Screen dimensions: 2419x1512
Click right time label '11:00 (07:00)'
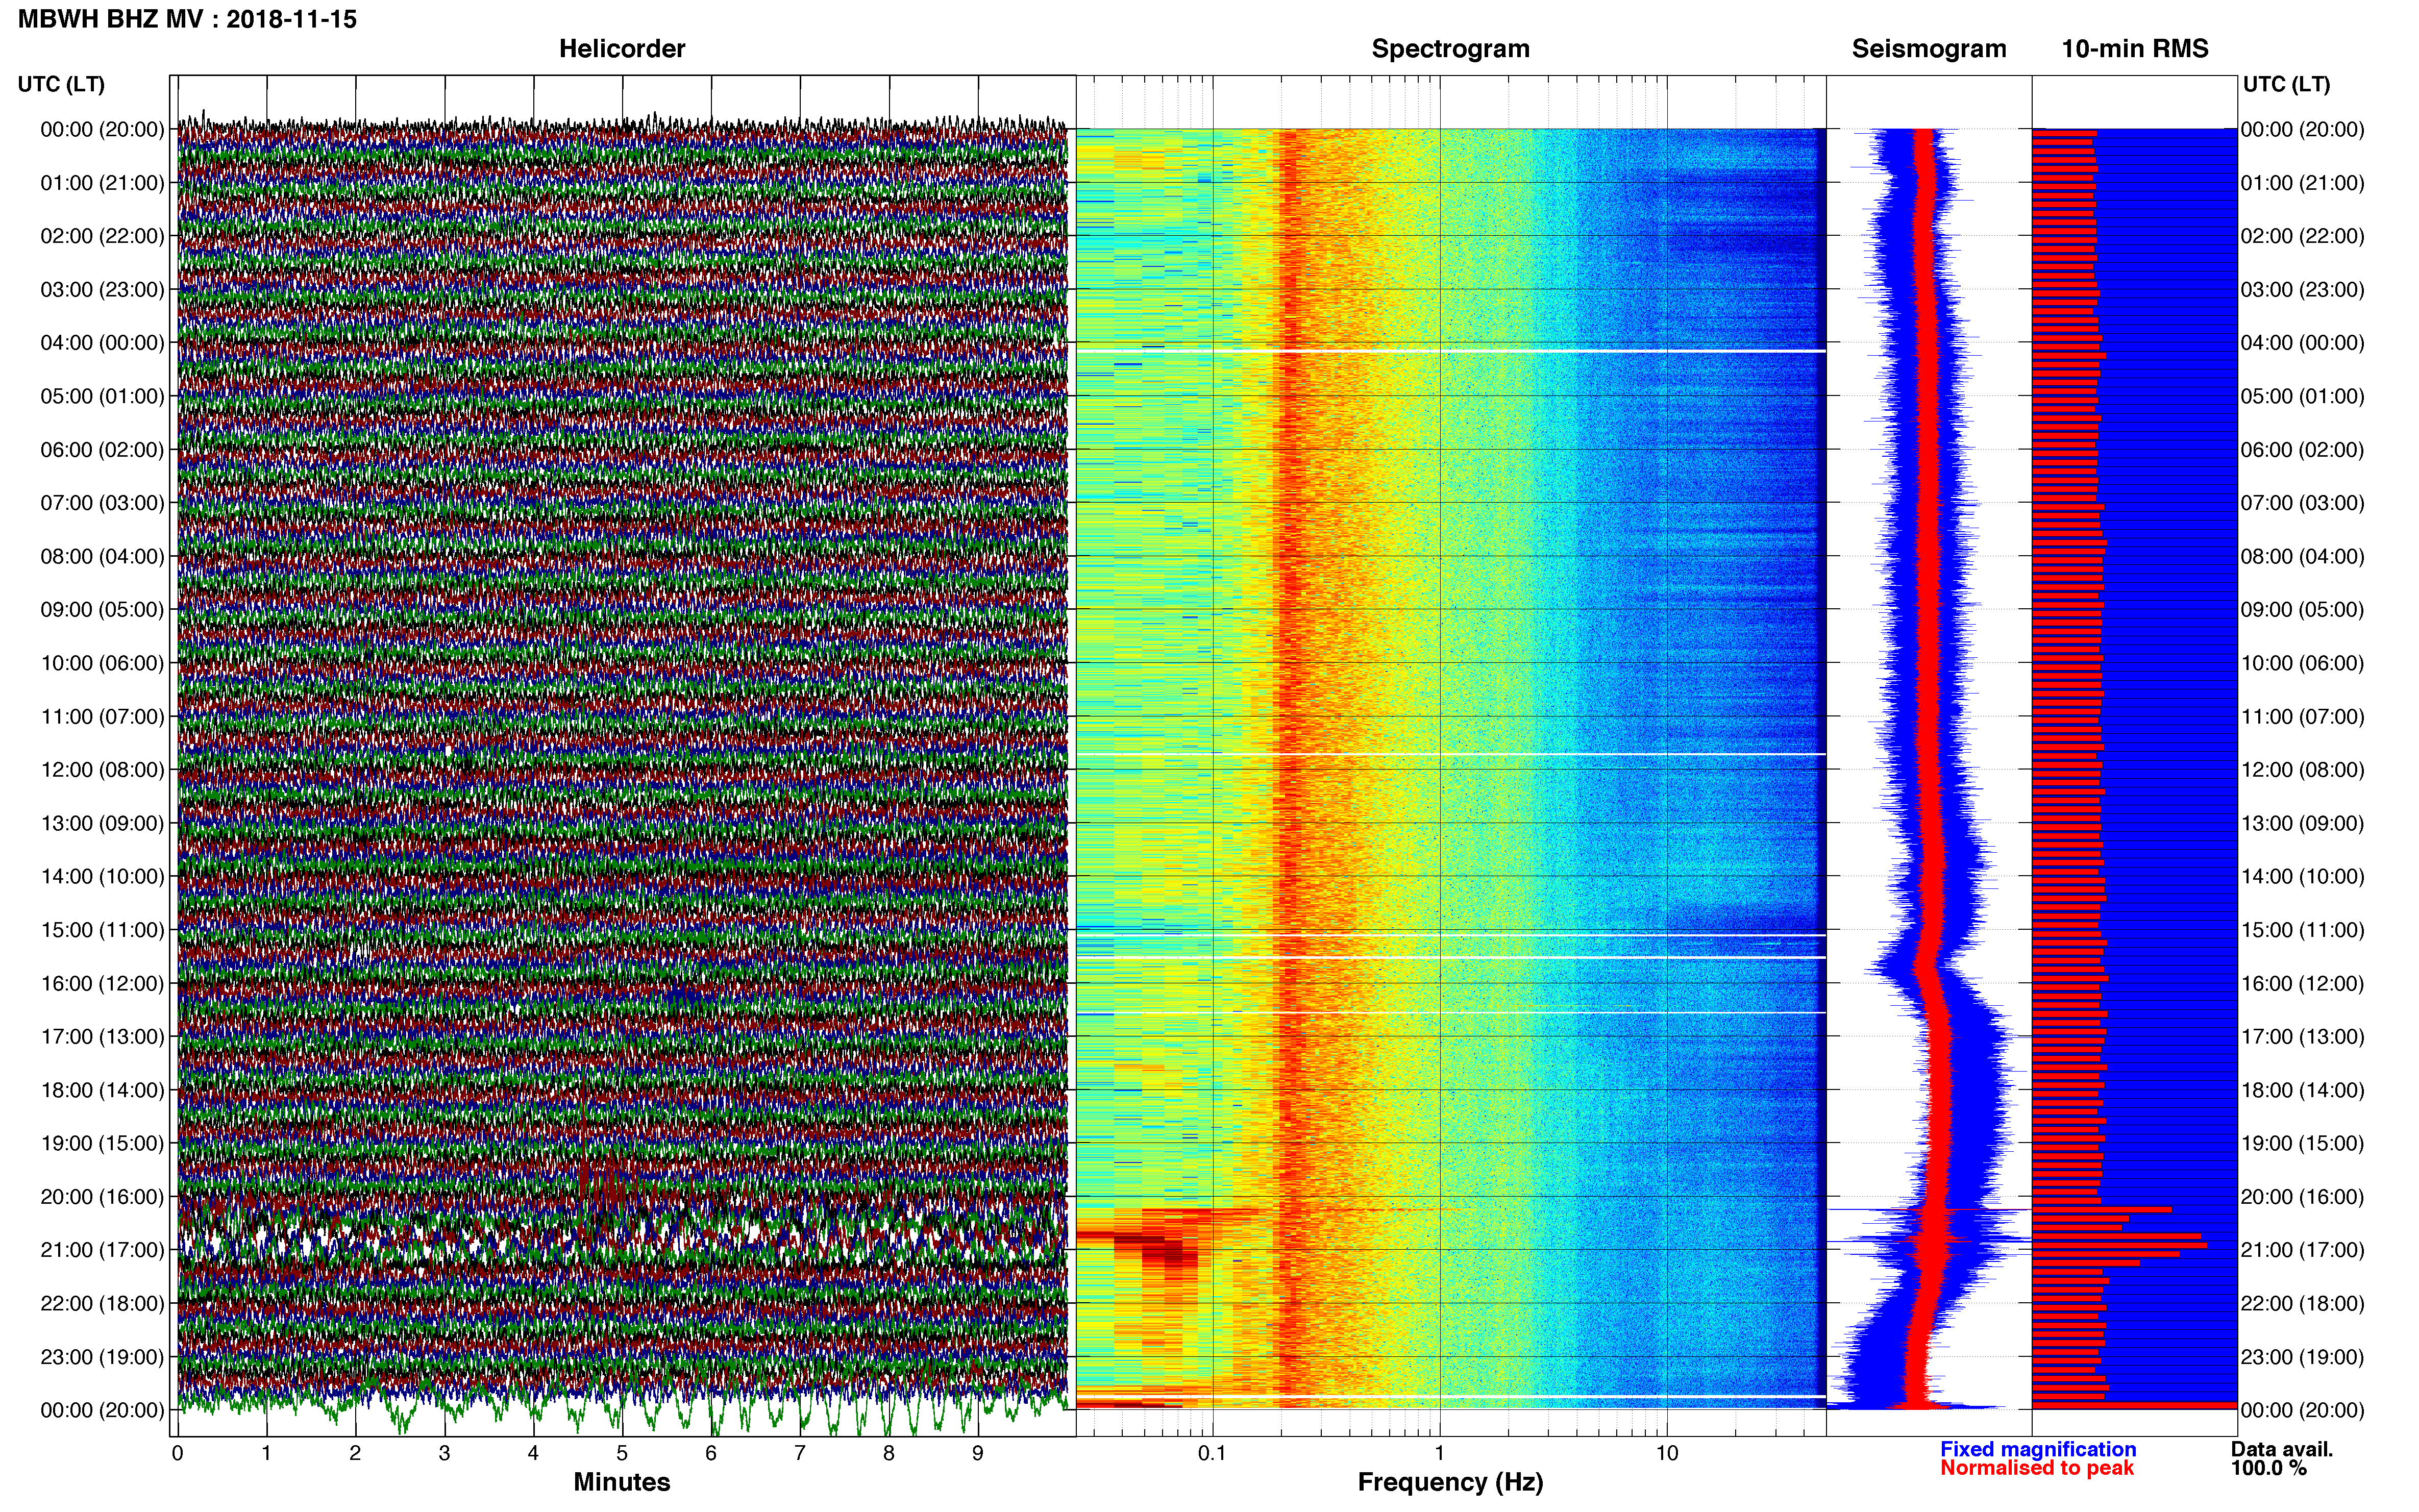click(2303, 716)
